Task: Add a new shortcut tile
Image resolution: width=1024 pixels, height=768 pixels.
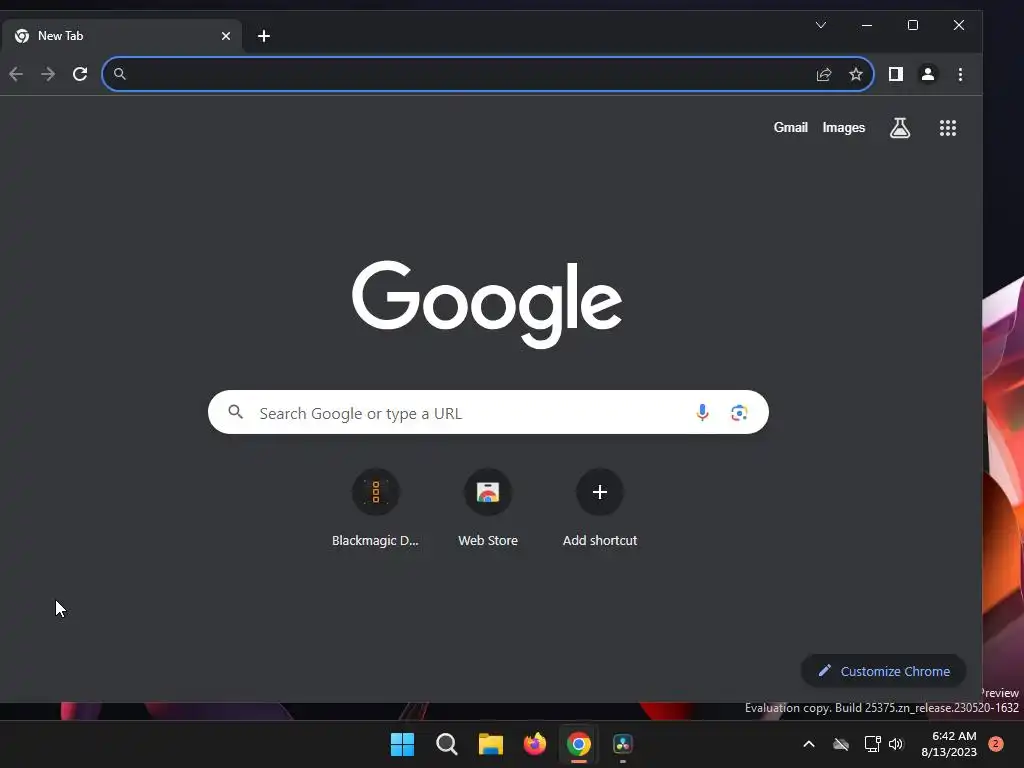Action: coord(600,508)
